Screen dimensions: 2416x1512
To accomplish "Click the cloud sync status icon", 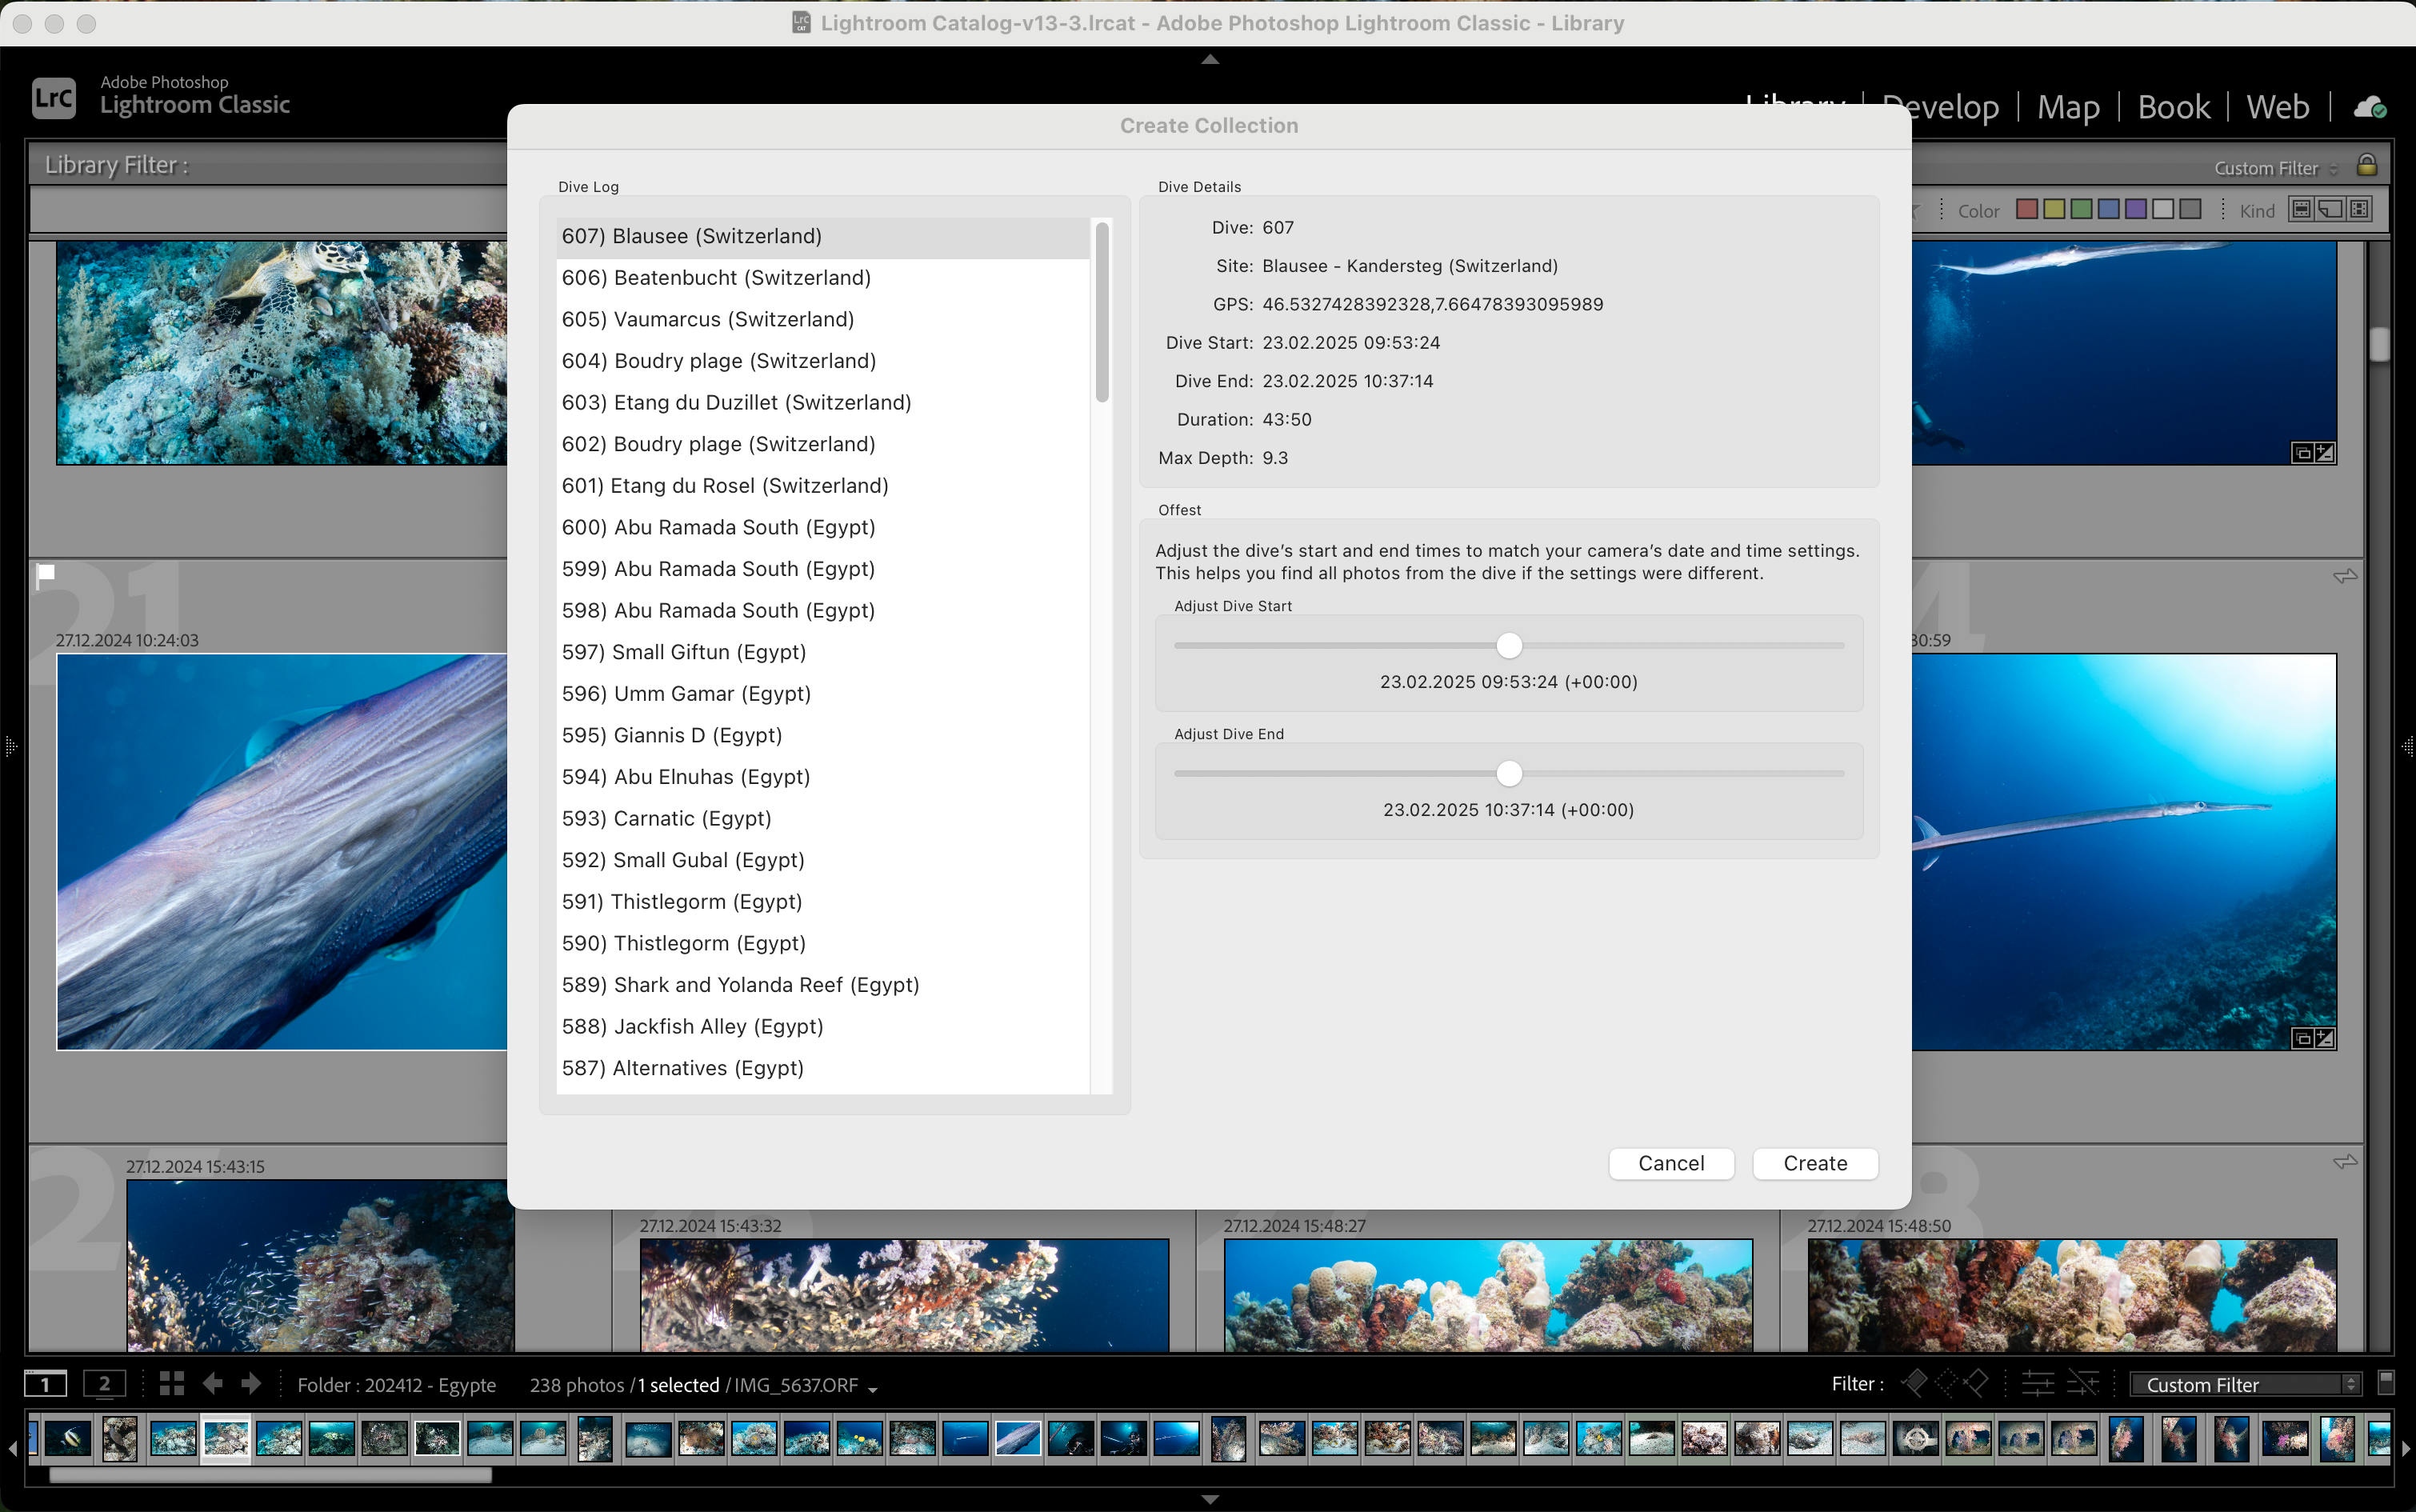I will pos(2369,107).
